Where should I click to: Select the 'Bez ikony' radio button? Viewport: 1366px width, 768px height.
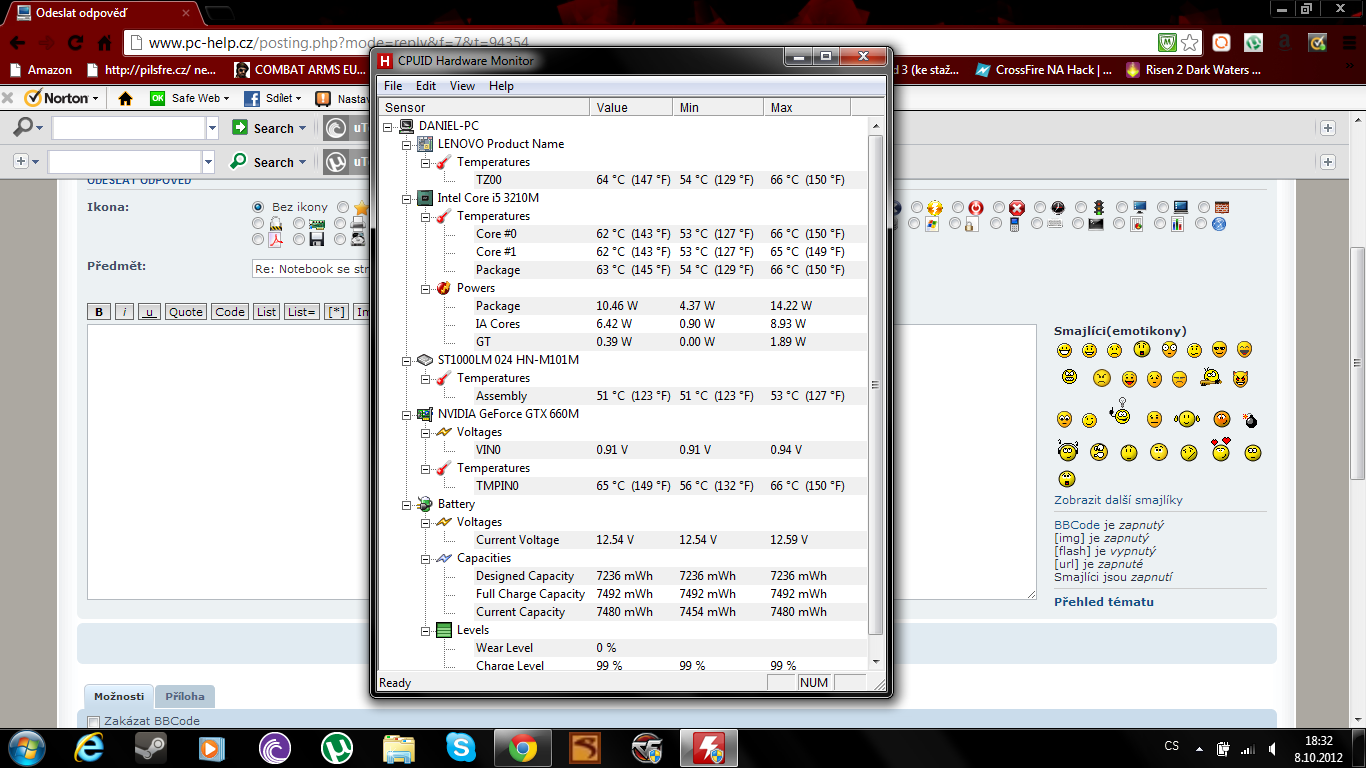pos(258,207)
